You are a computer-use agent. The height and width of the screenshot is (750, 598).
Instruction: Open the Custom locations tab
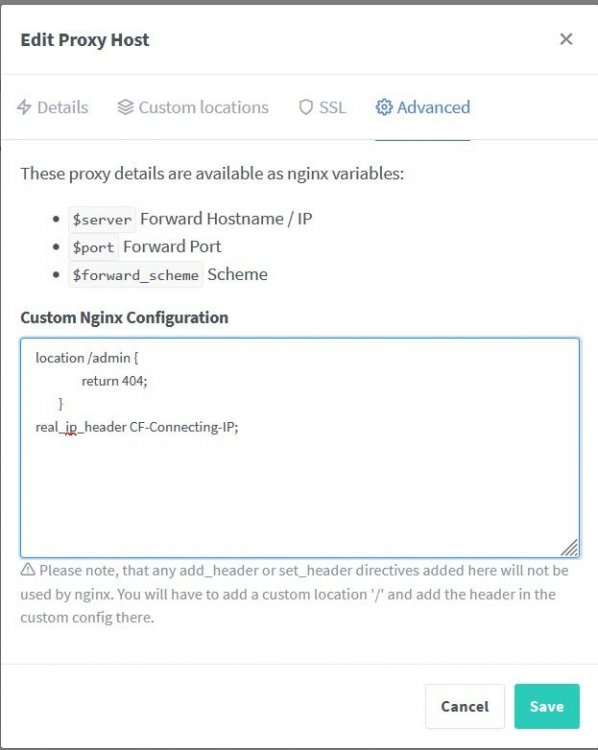[193, 107]
